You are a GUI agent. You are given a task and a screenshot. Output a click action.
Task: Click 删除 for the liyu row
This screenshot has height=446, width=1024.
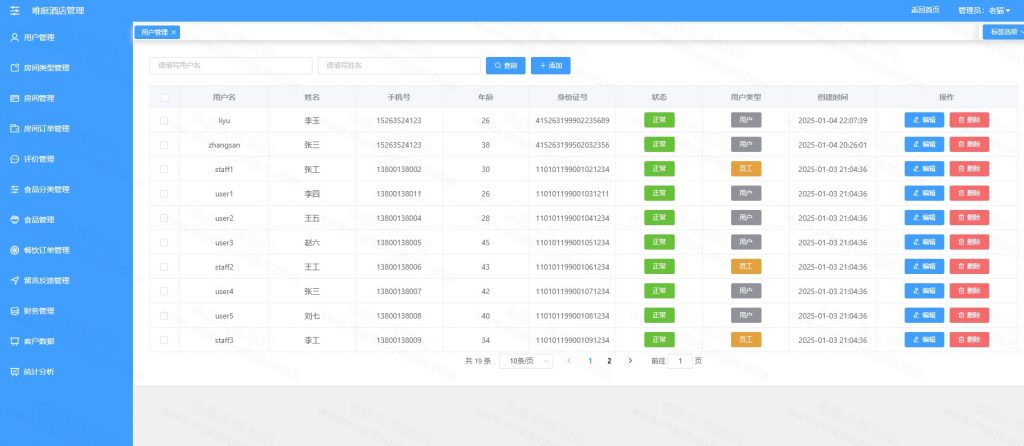click(969, 120)
